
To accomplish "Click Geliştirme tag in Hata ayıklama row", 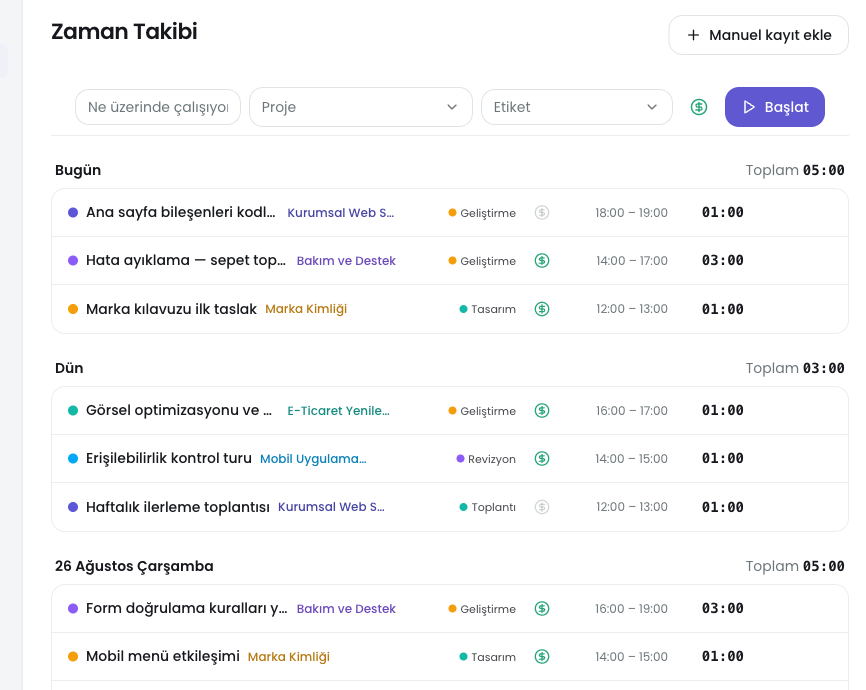I will coord(482,261).
